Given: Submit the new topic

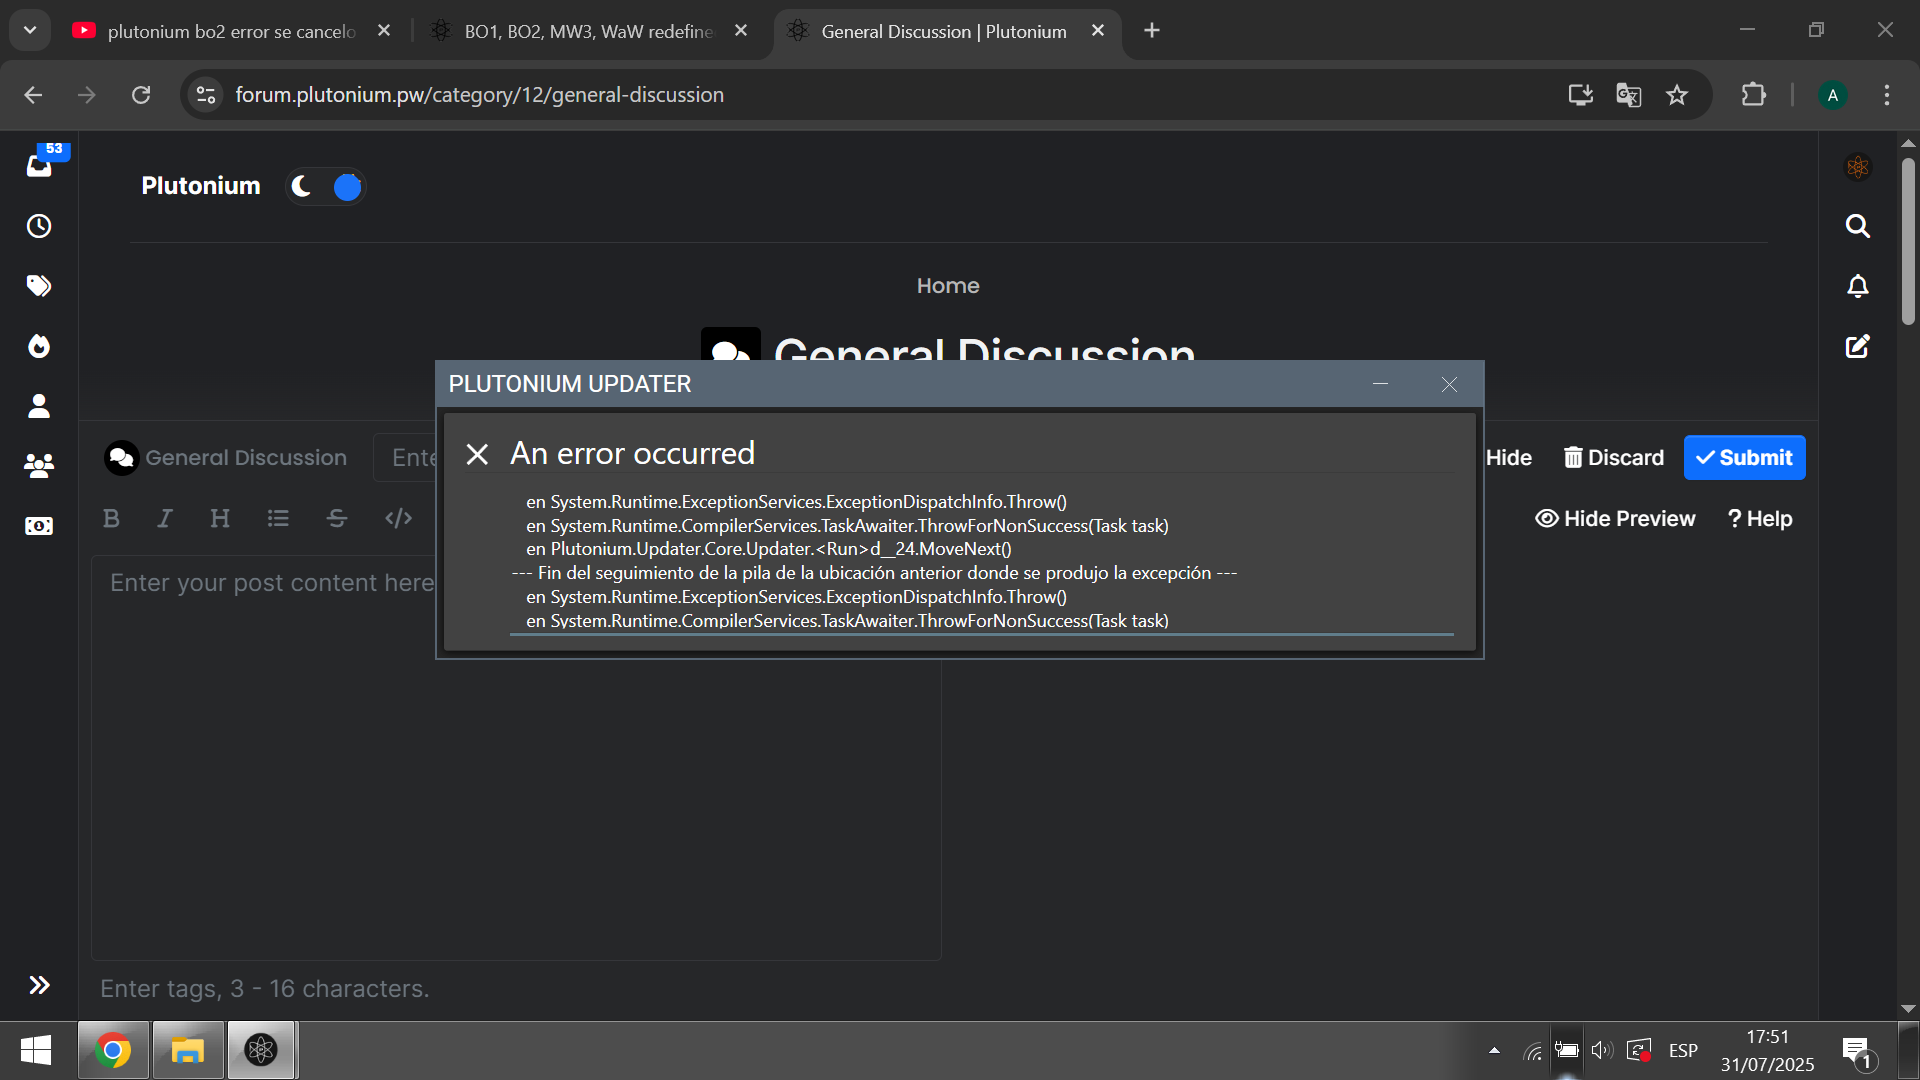Looking at the screenshot, I should [1745, 458].
